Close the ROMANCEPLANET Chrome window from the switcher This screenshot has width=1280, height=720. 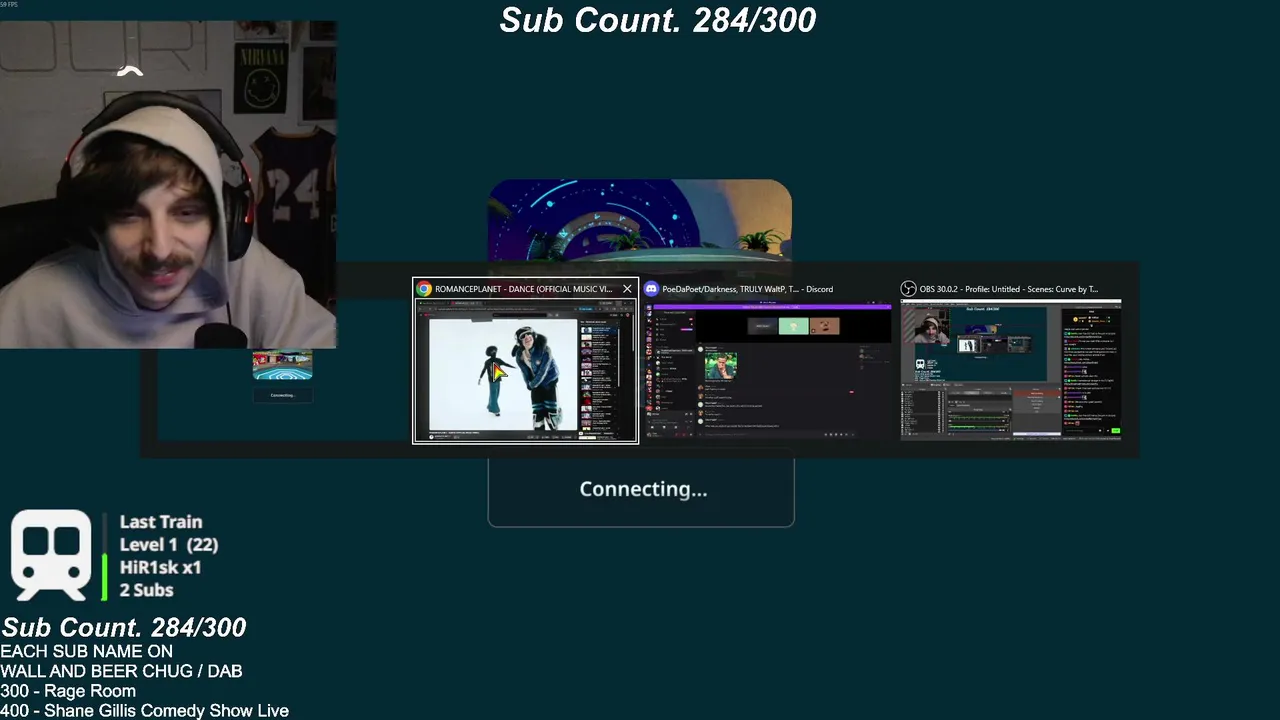pos(627,289)
